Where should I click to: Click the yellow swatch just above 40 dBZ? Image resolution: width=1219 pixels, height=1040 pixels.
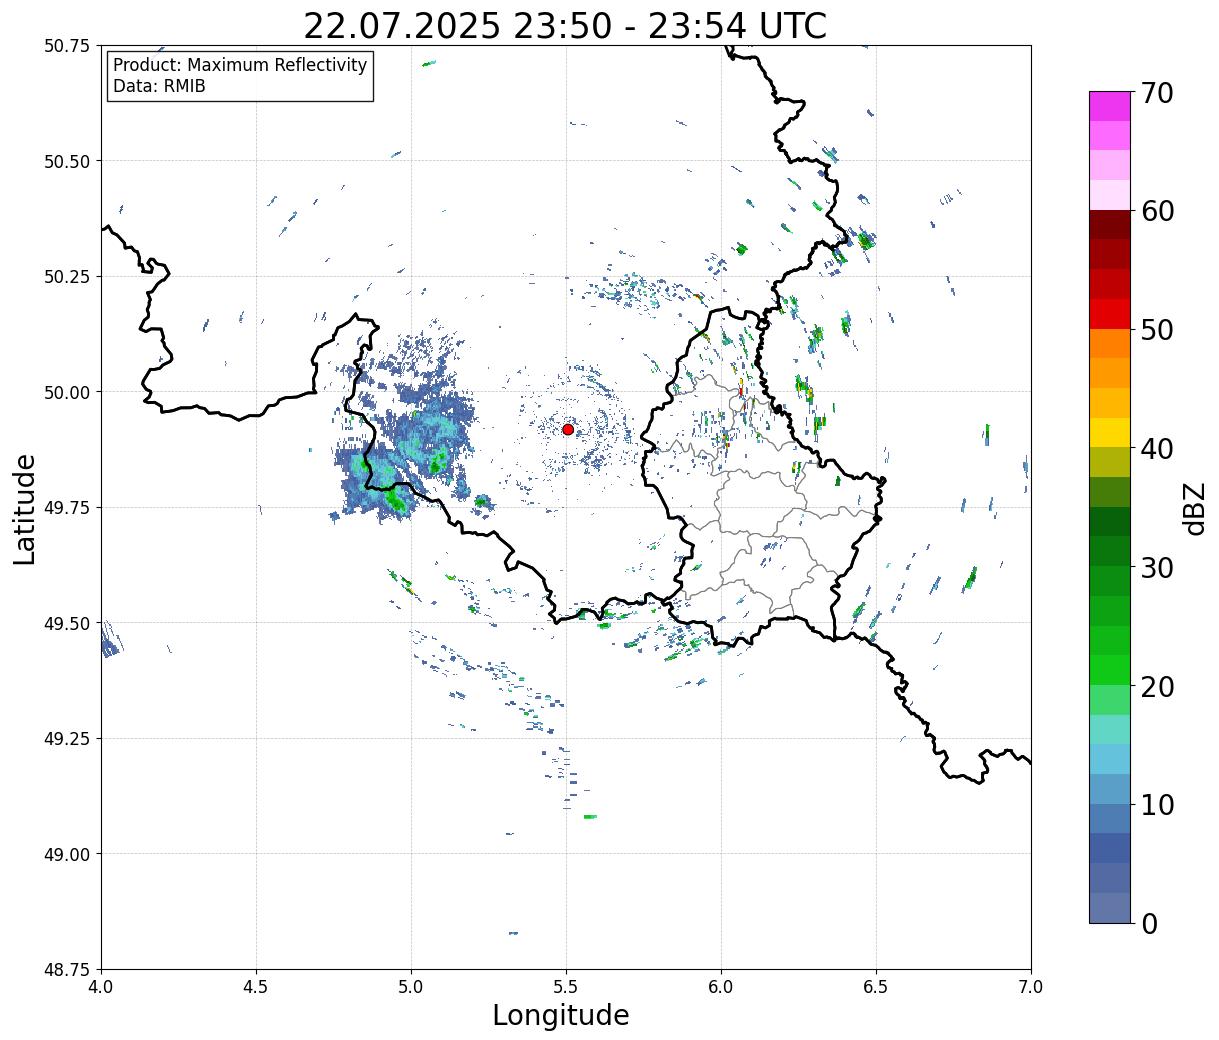[x=1110, y=432]
